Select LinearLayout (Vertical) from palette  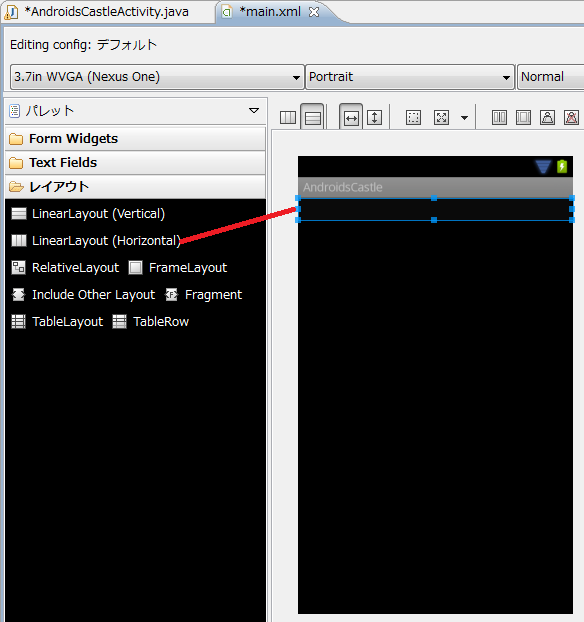tap(88, 214)
